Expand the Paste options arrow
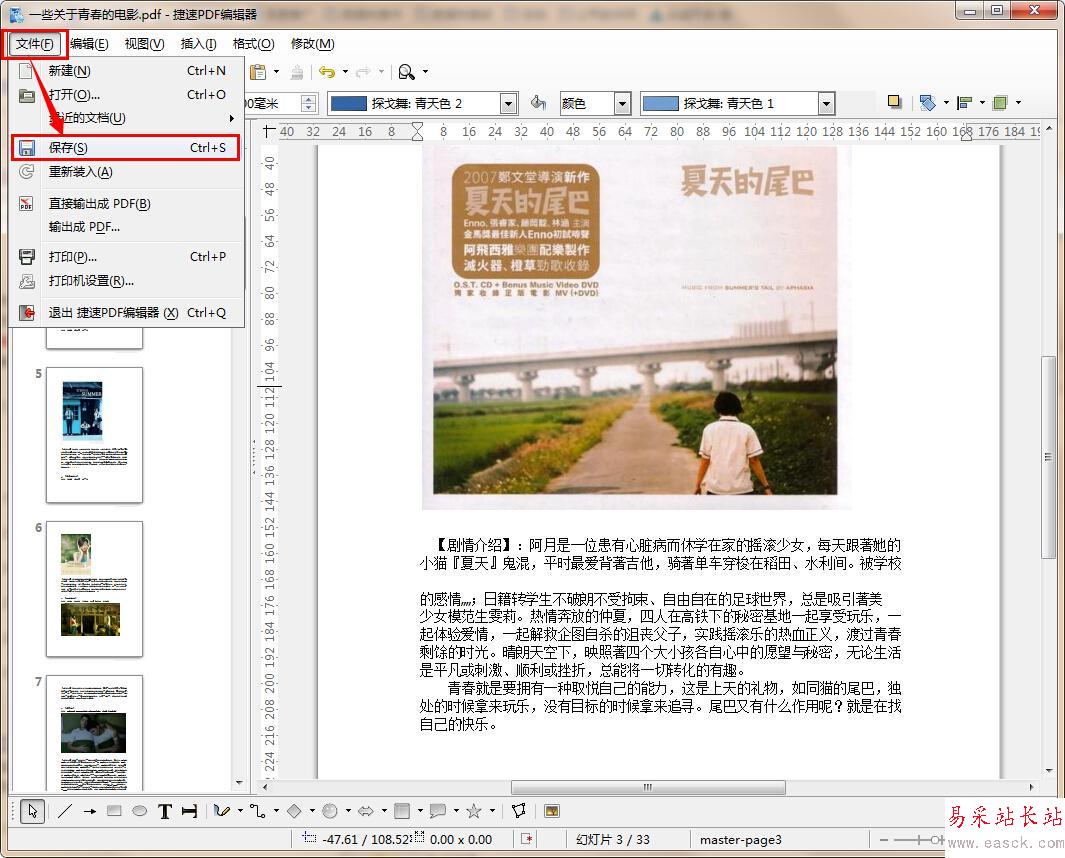 [x=276, y=71]
